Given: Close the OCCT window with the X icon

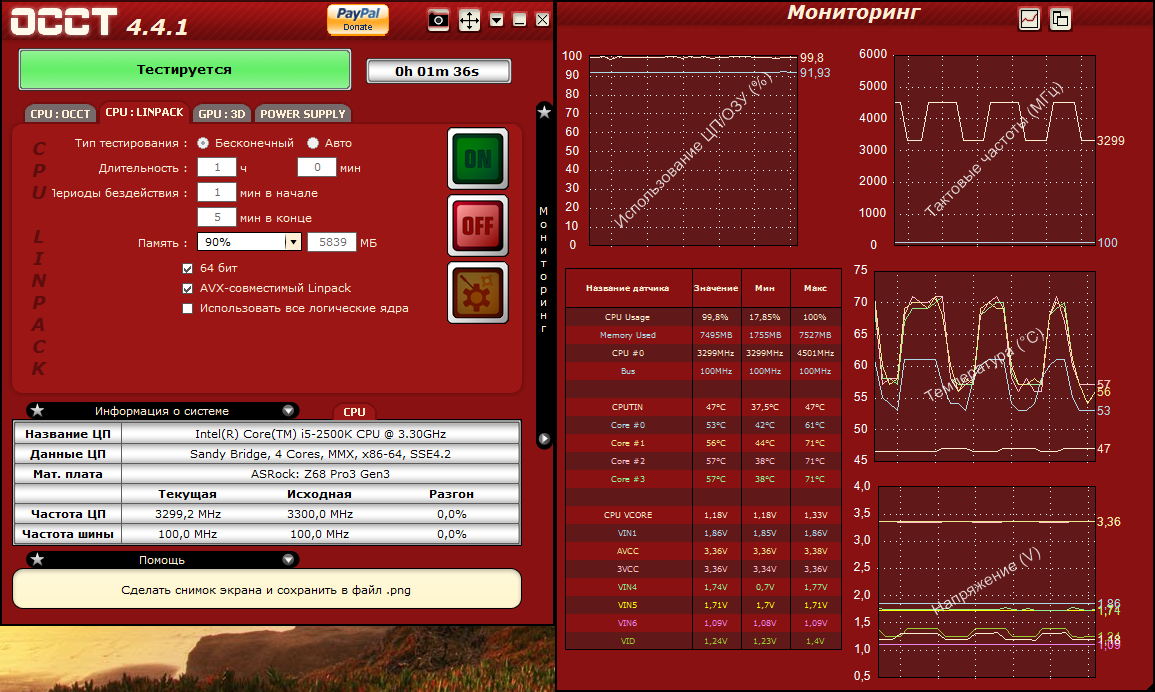Looking at the screenshot, I should pos(542,20).
